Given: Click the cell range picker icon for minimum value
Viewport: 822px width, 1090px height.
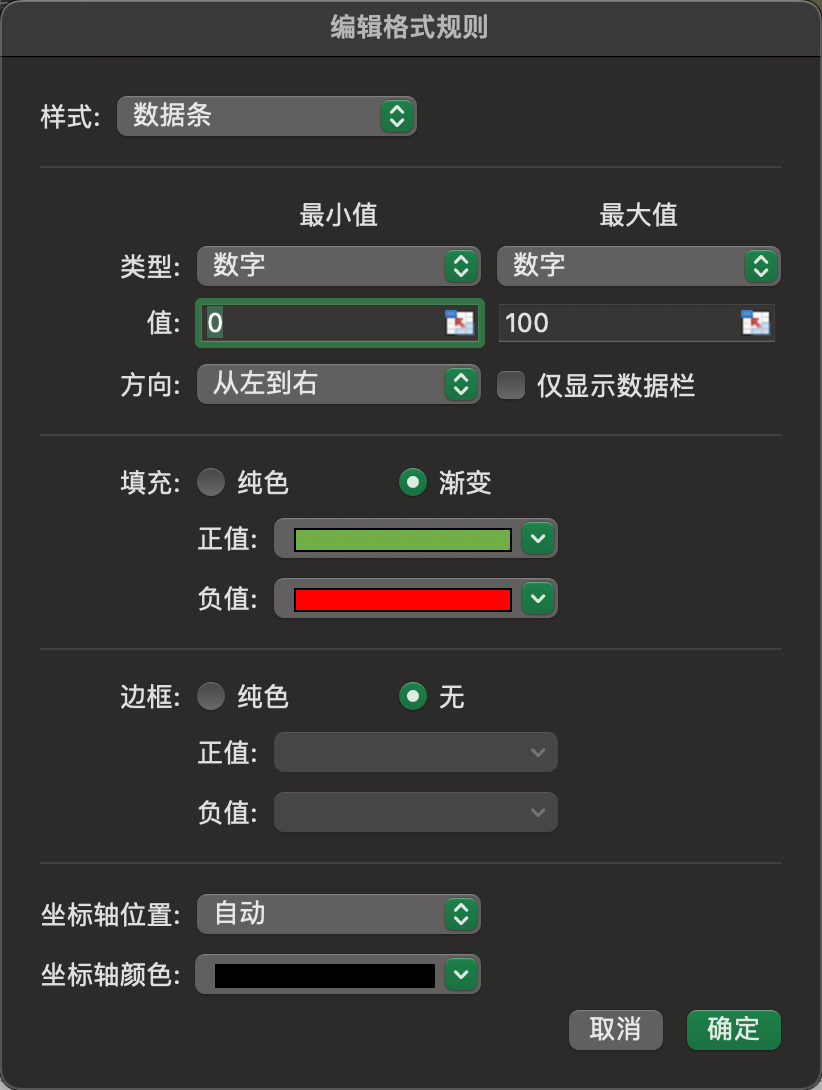Looking at the screenshot, I should point(459,322).
